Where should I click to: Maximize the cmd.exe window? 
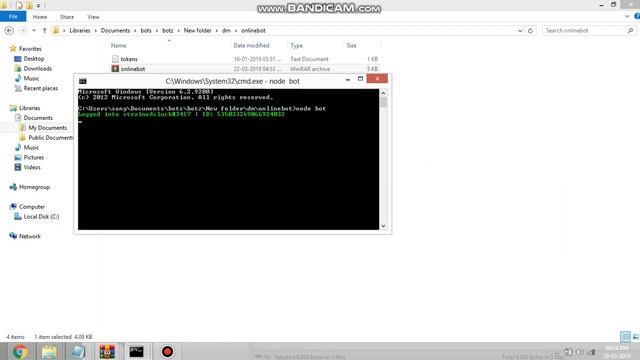tap(360, 79)
